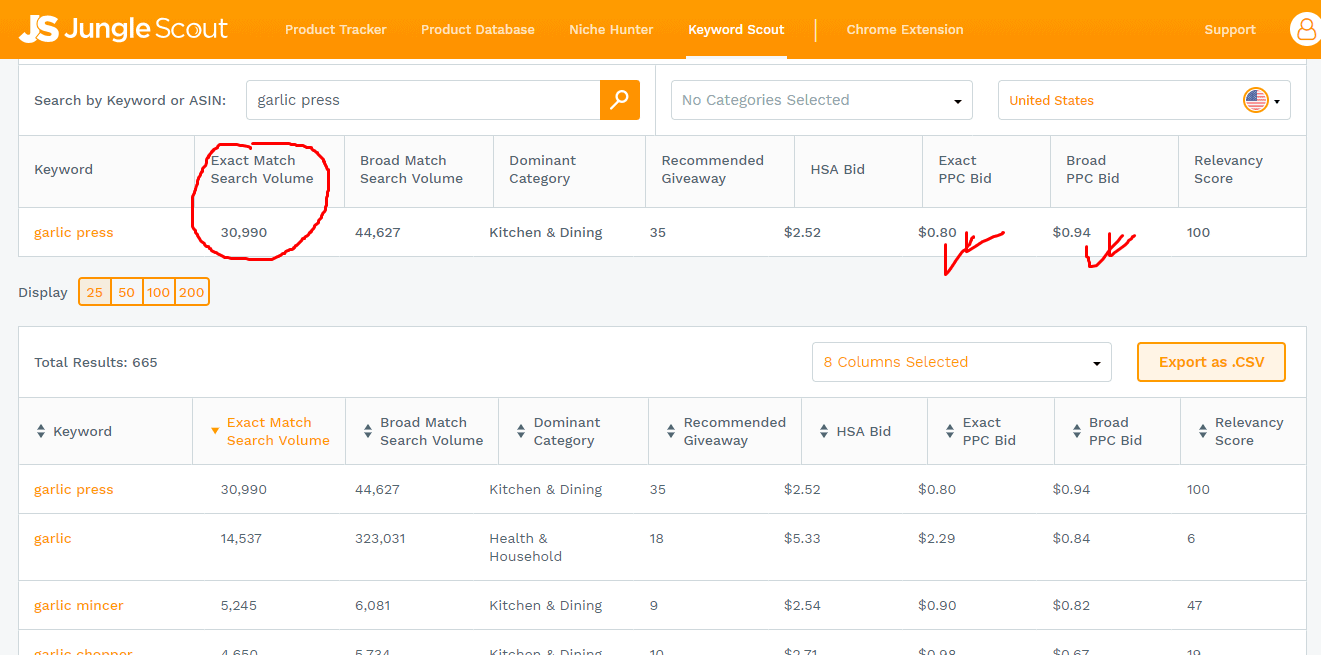
Task: Display 200 results per page
Action: point(191,292)
